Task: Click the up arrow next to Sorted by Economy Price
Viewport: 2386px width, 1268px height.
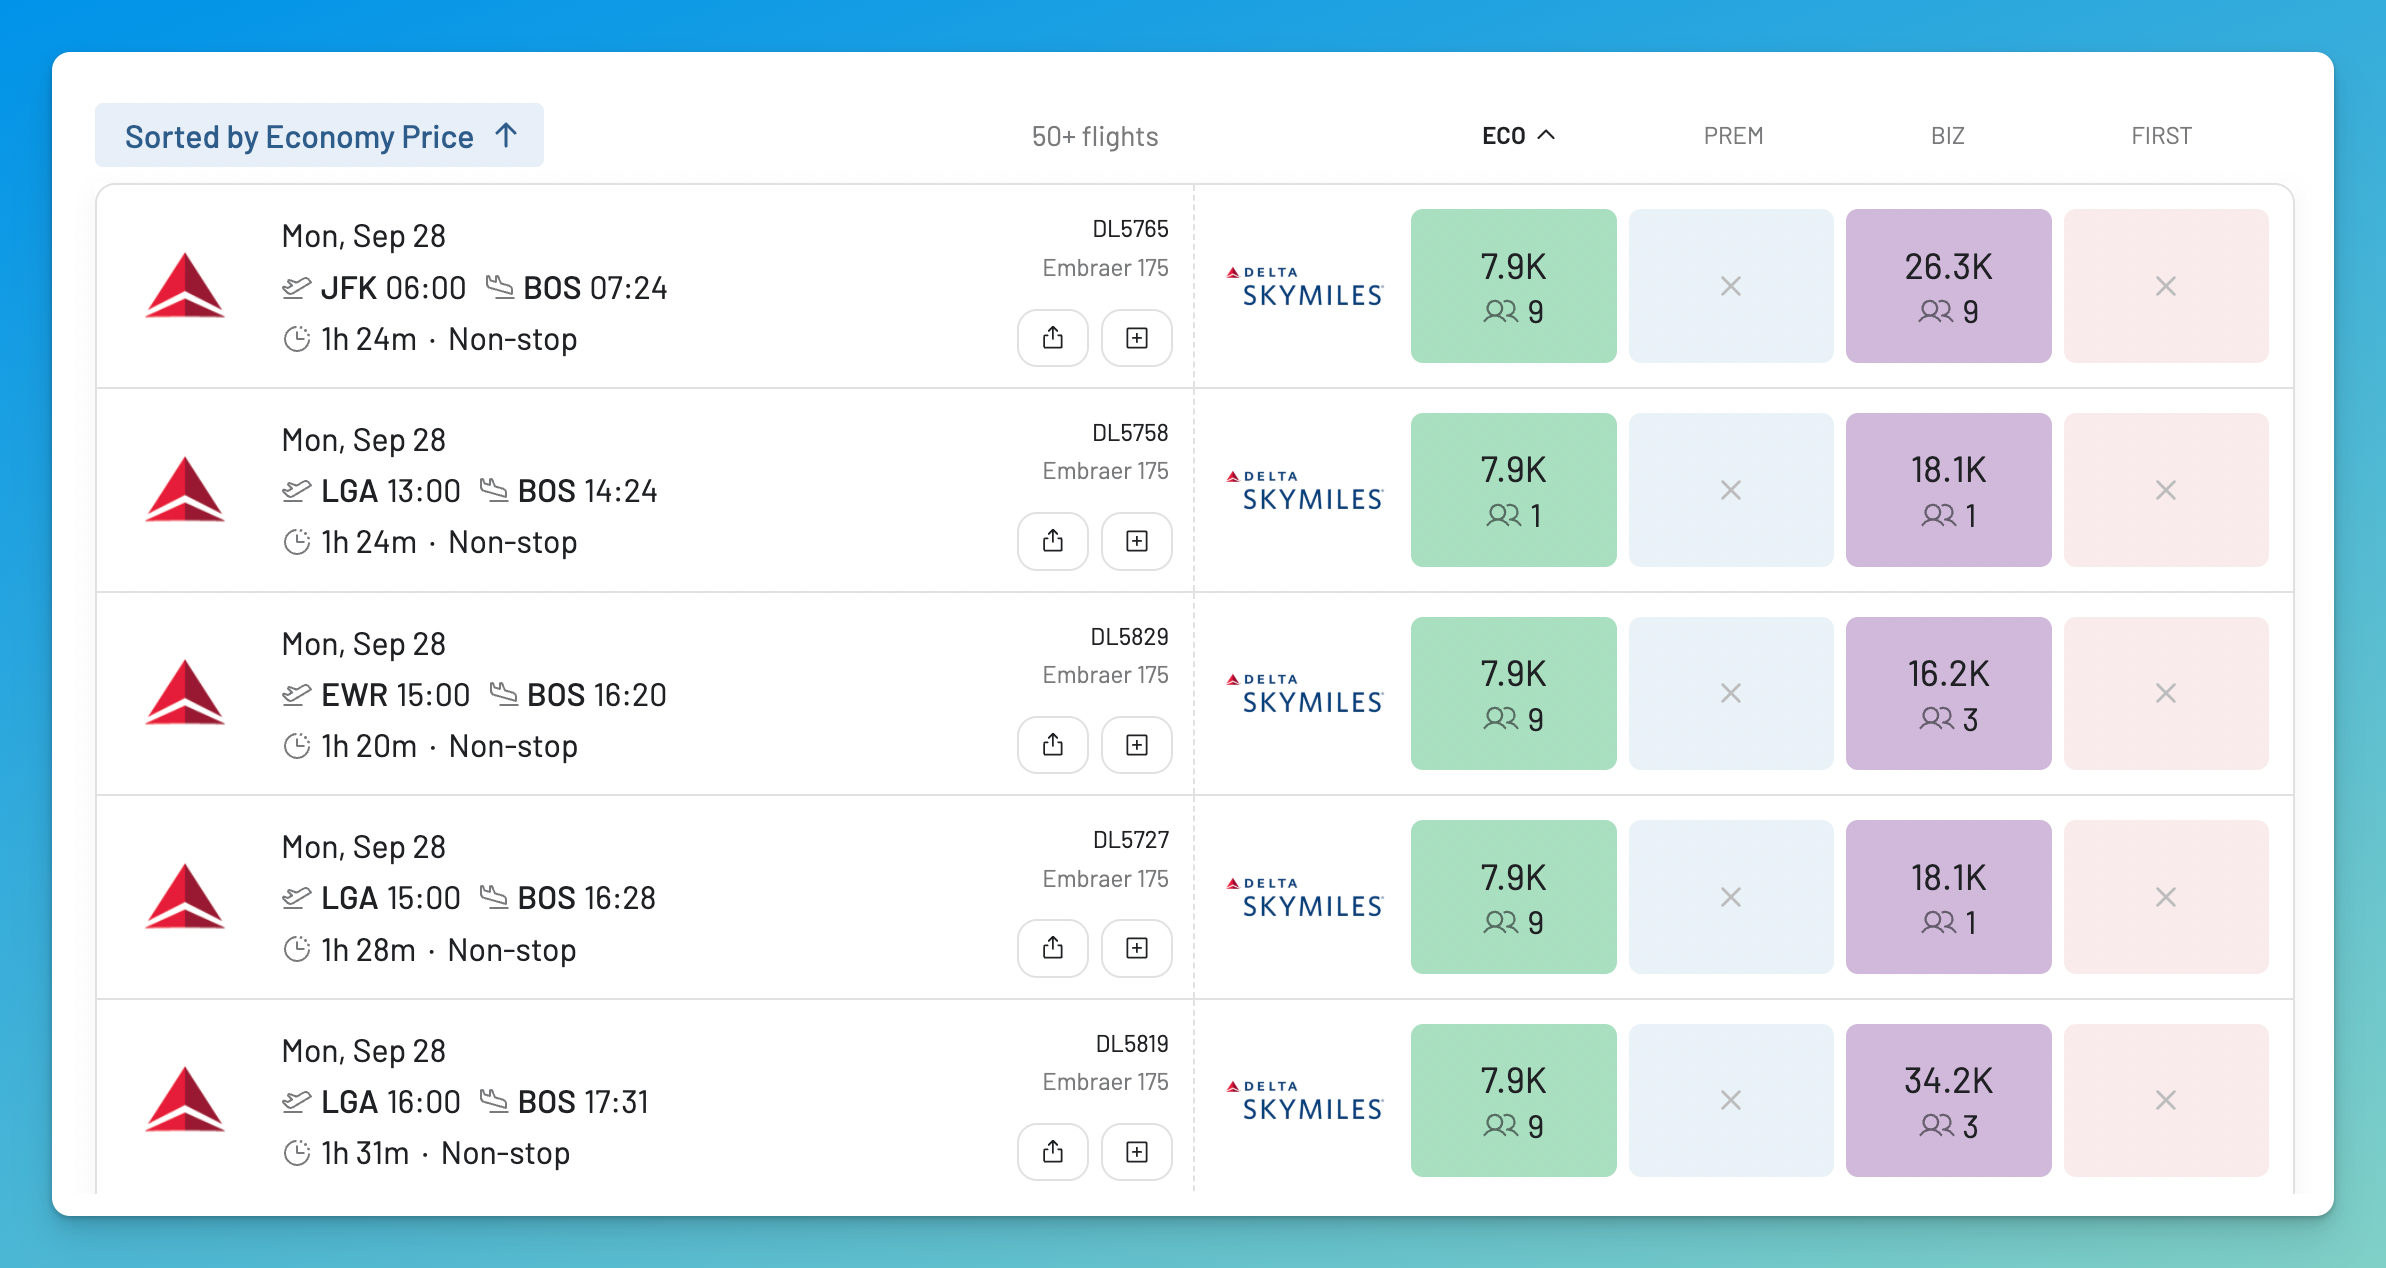Action: (506, 135)
